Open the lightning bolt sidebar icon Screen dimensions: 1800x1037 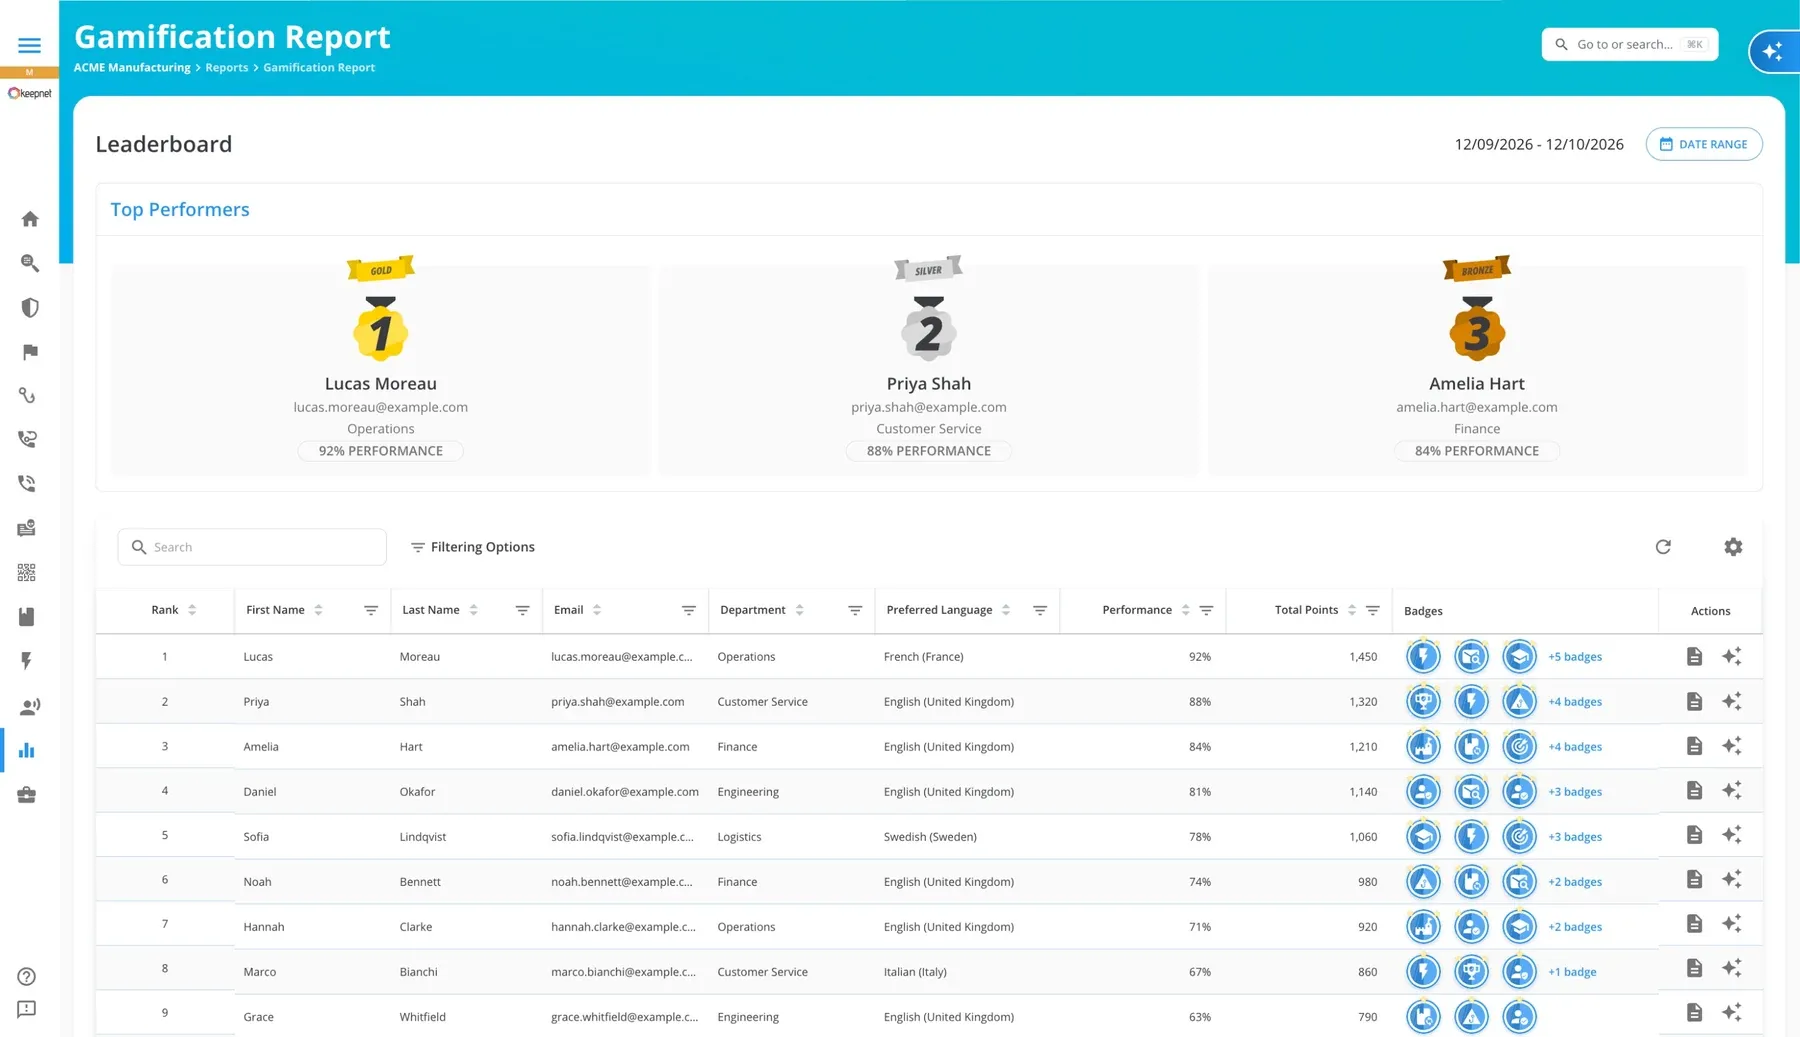click(27, 661)
